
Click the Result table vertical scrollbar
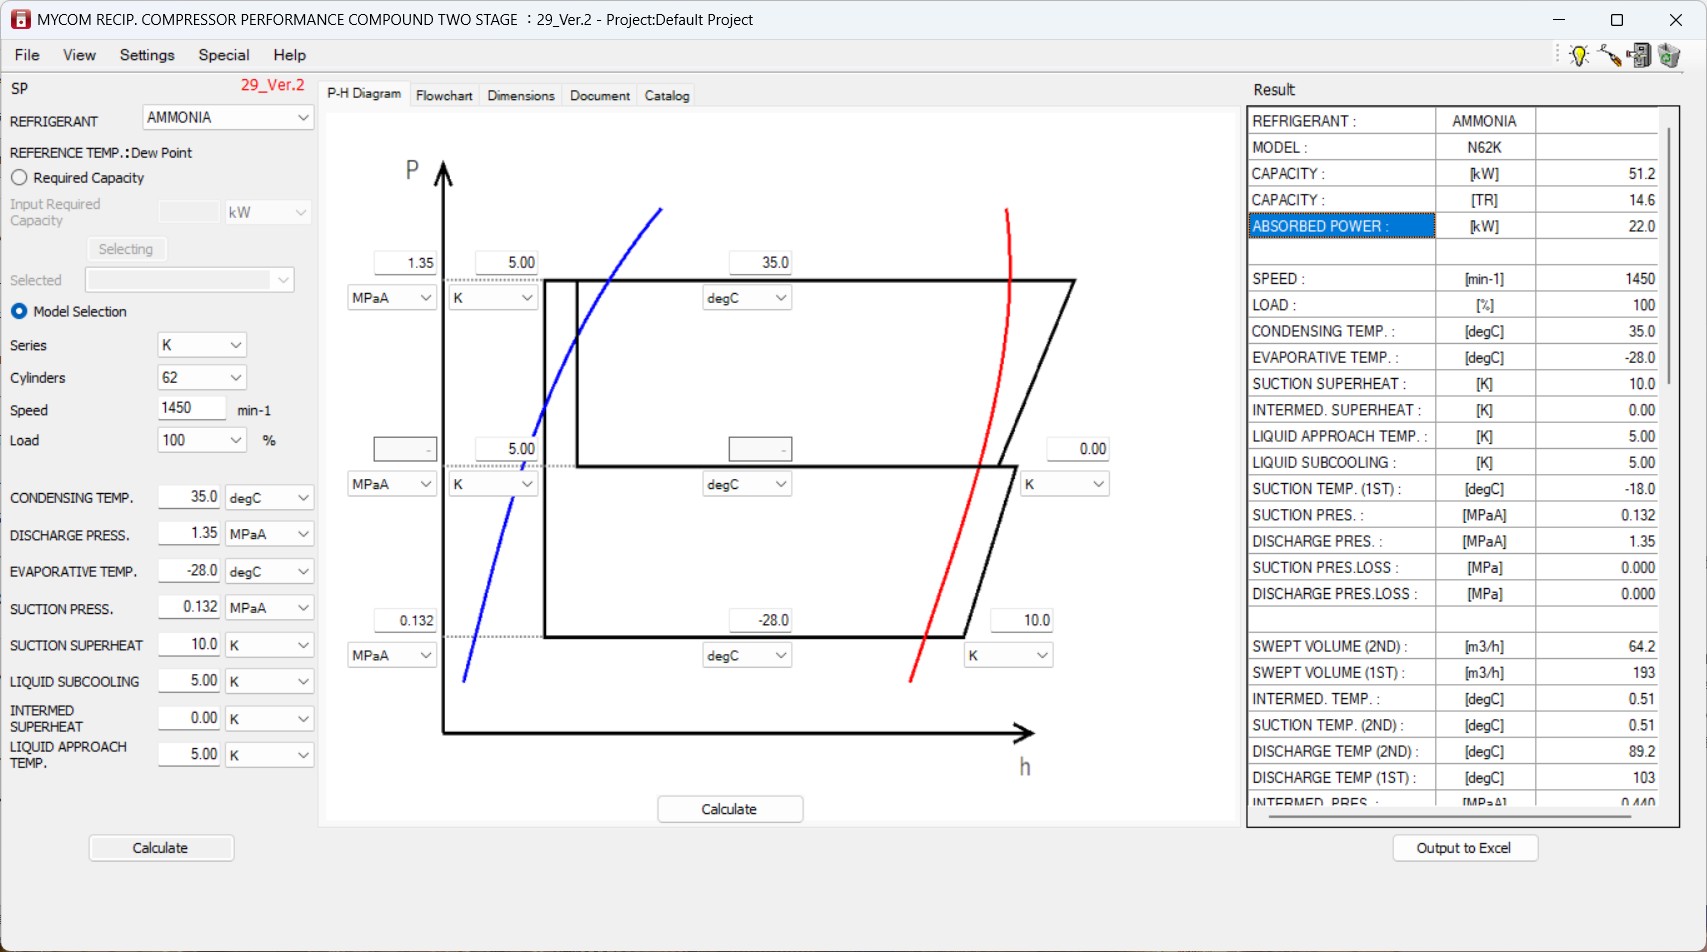click(x=1668, y=260)
